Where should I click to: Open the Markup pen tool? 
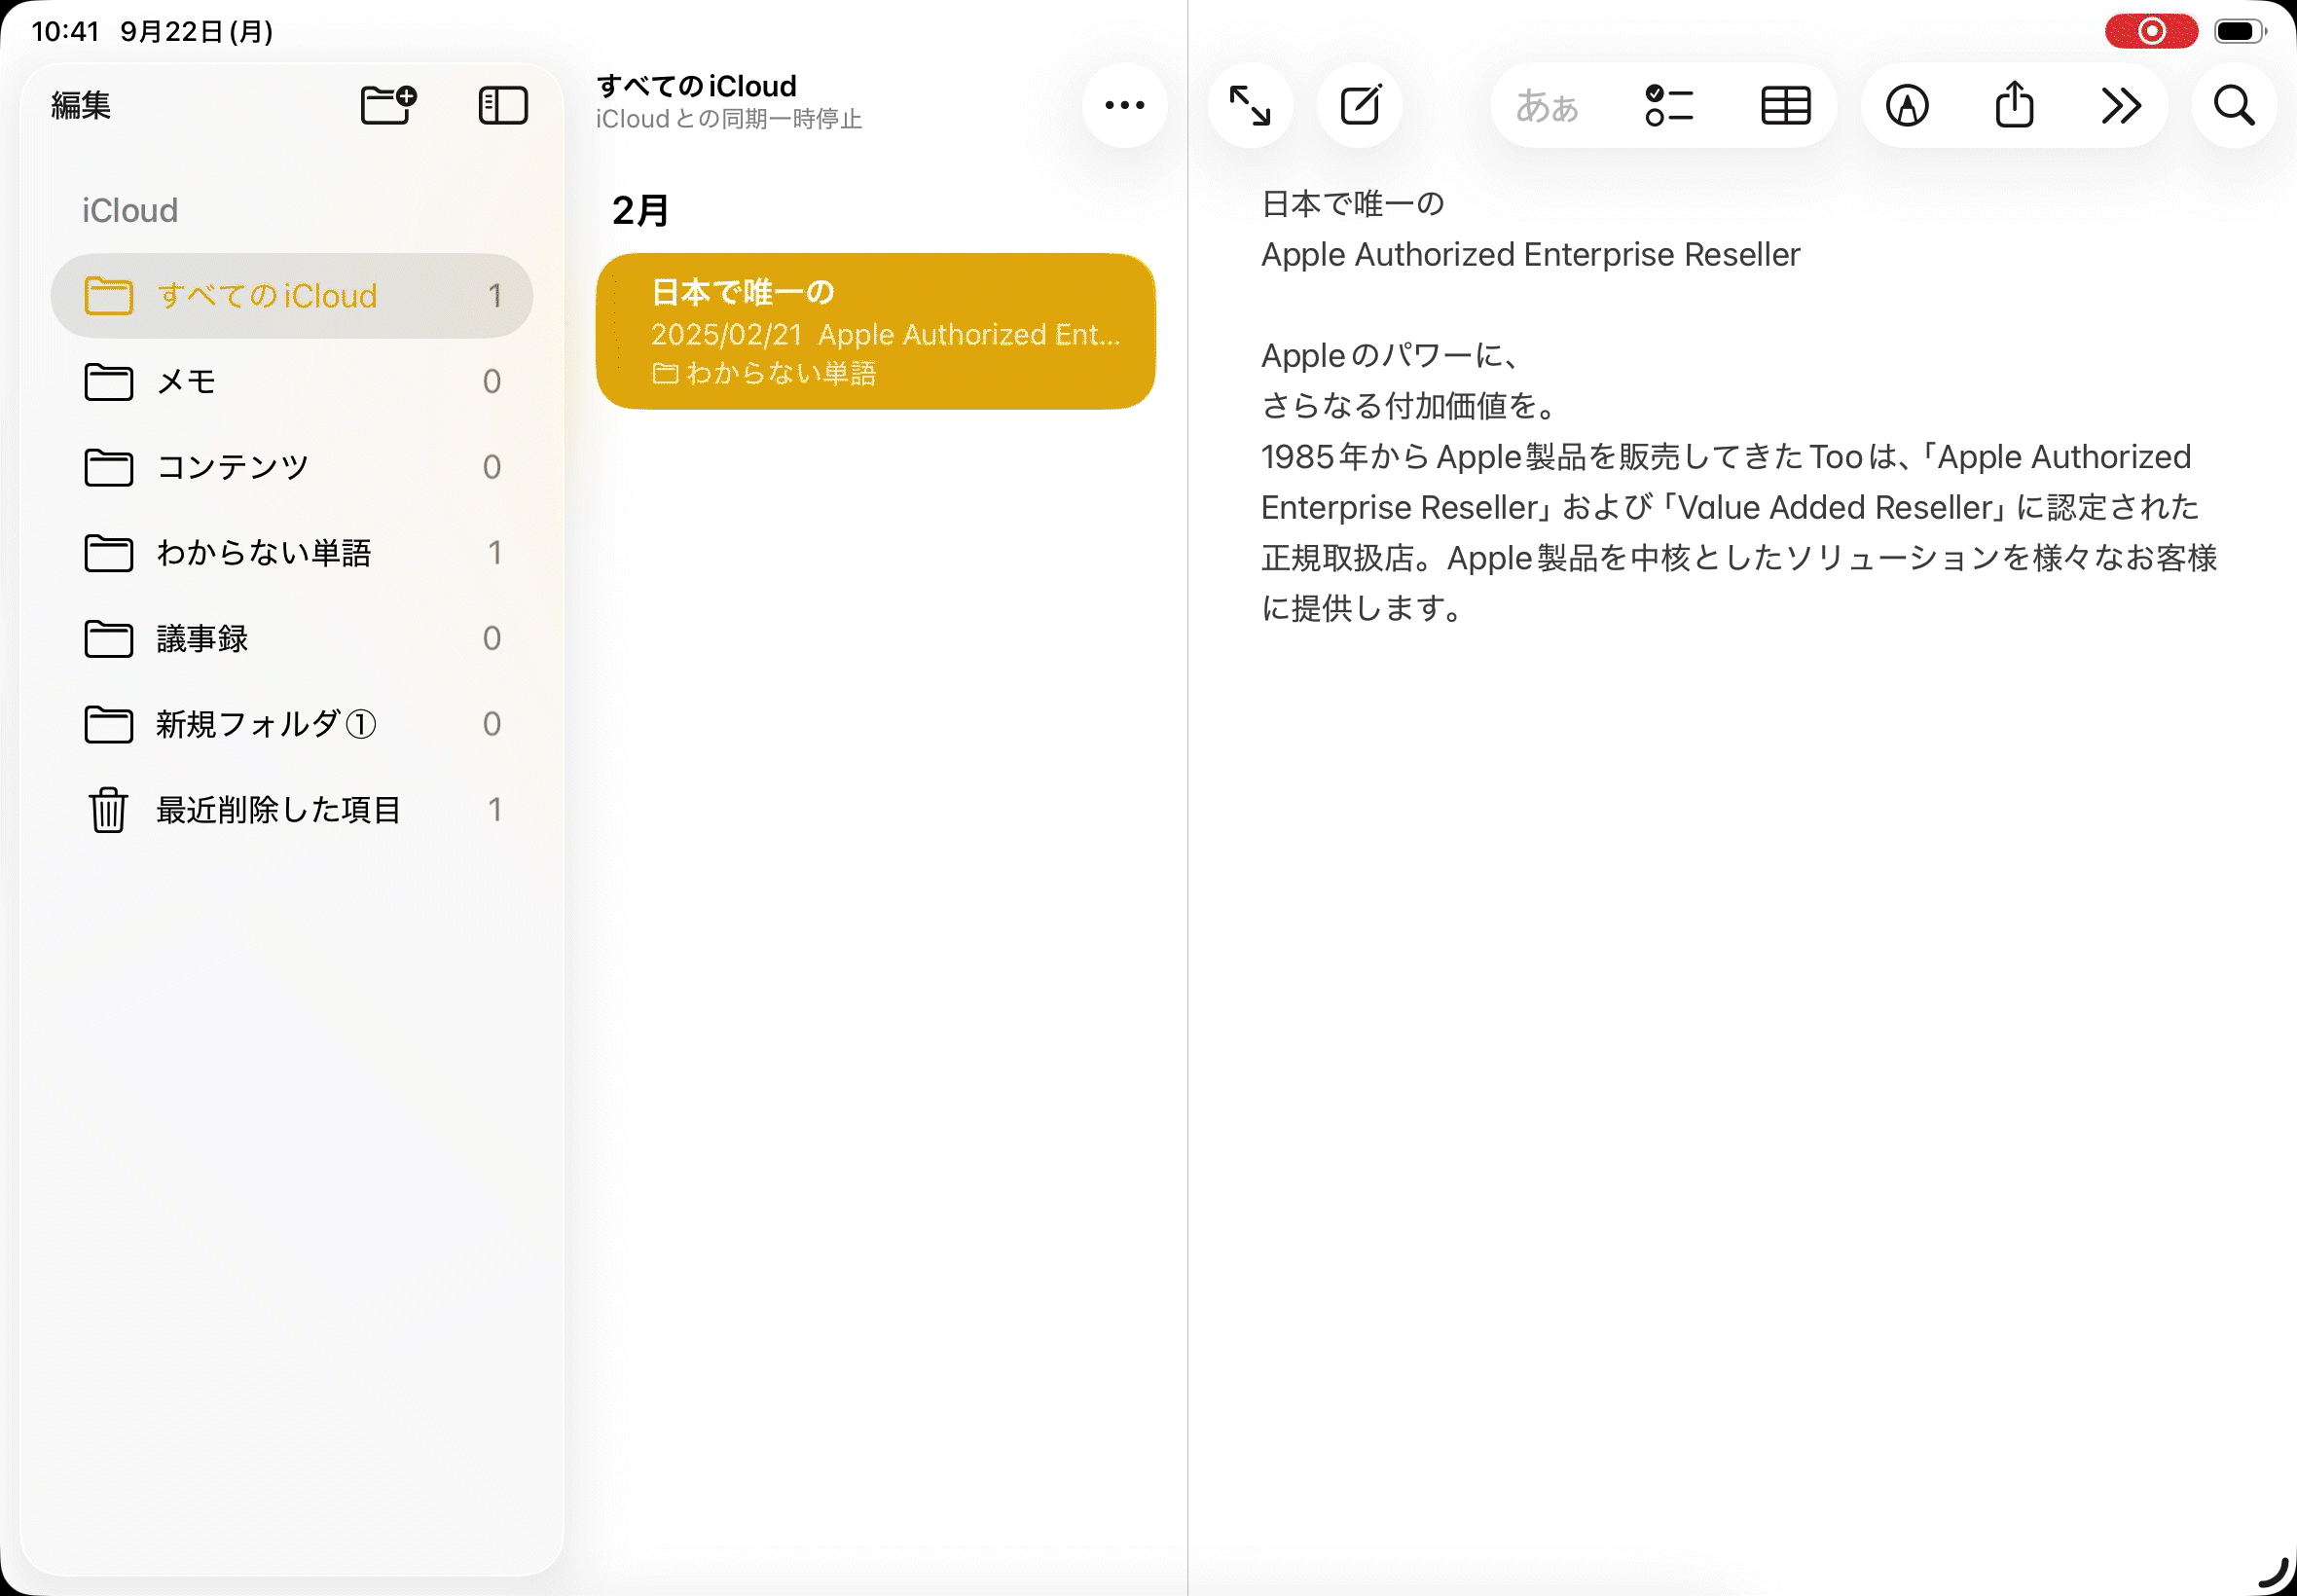(x=1907, y=105)
